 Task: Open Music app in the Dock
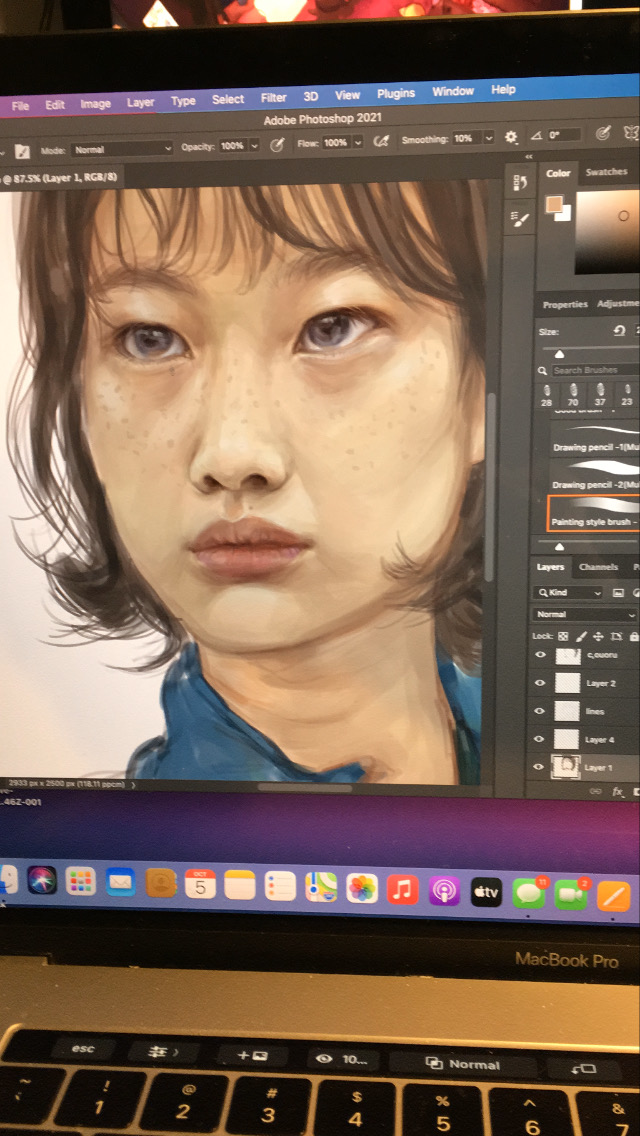click(x=402, y=890)
